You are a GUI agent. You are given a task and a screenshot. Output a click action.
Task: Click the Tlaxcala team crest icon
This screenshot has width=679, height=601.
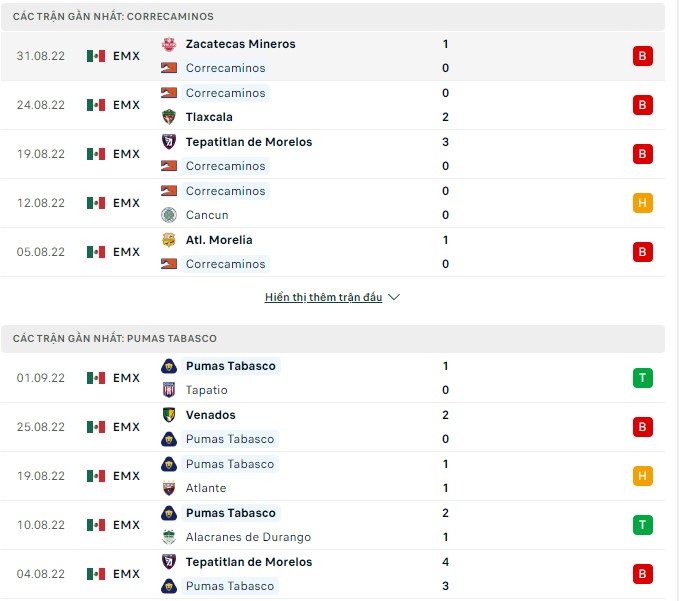pos(168,117)
